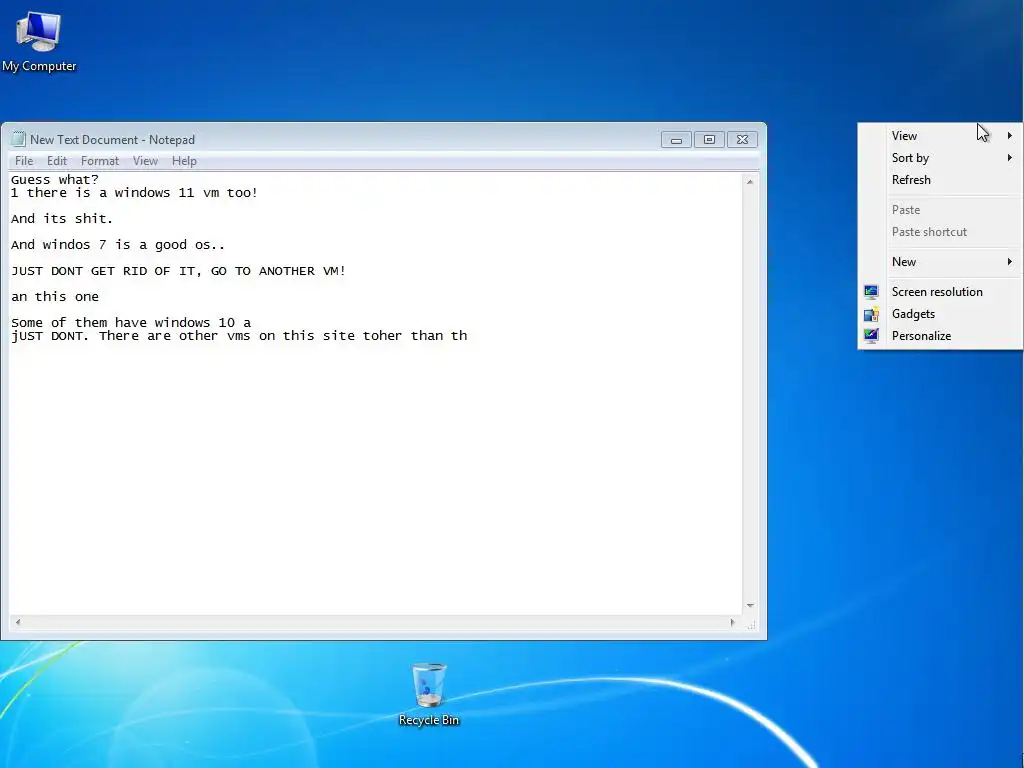Click the line about windows 11 vm
The image size is (1024, 768).
tap(135, 193)
